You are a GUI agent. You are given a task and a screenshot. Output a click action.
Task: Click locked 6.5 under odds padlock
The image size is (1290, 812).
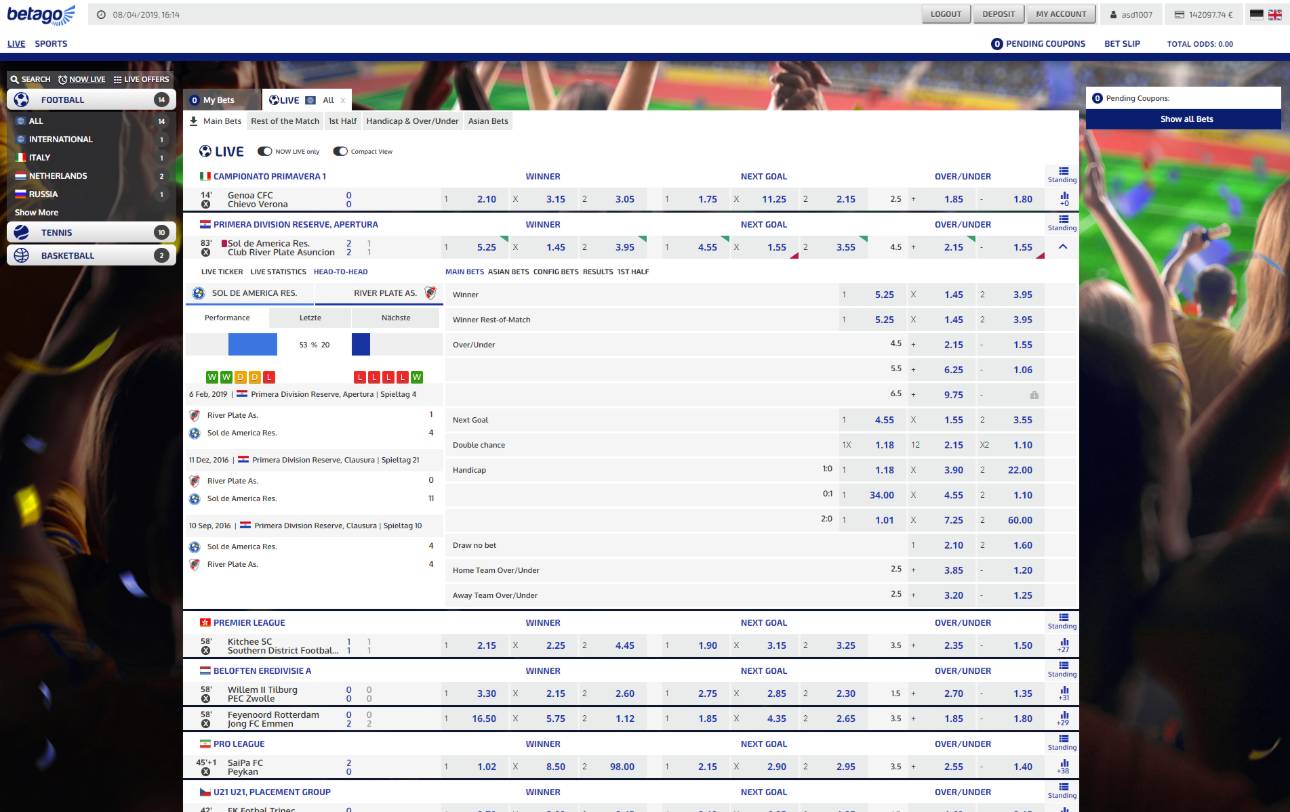click(1034, 395)
